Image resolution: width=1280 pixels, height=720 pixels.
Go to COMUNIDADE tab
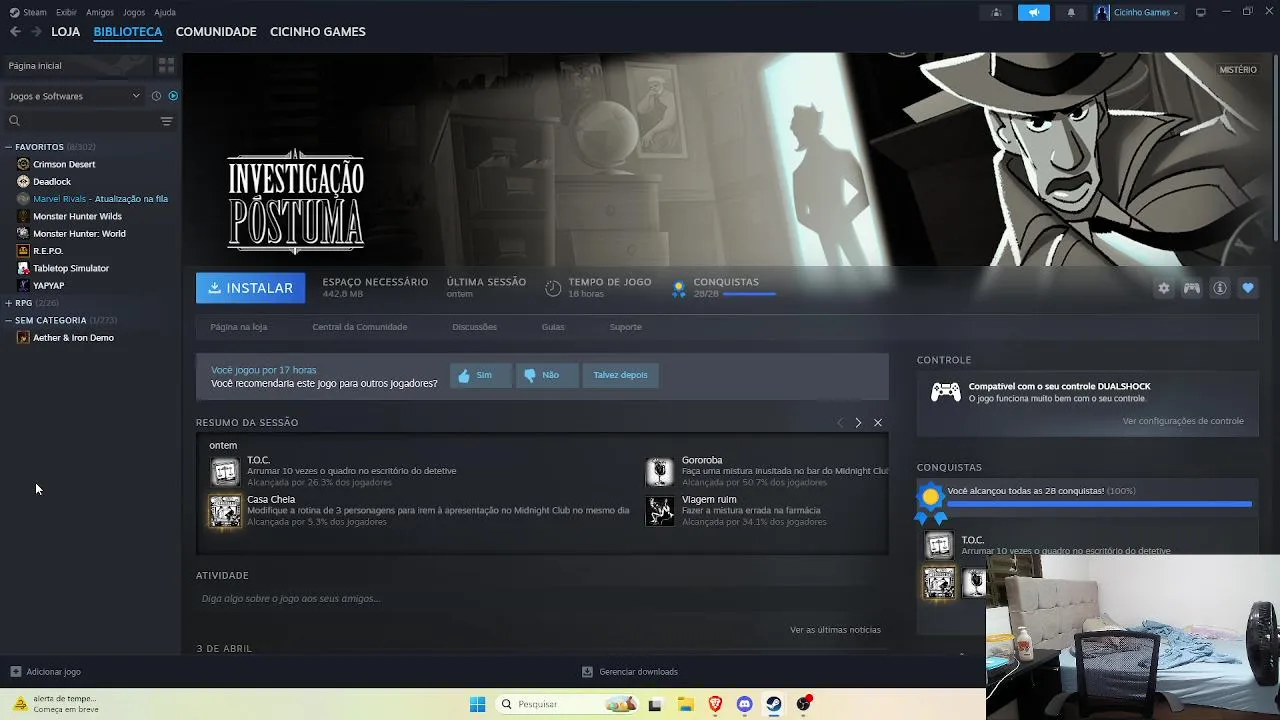point(216,32)
